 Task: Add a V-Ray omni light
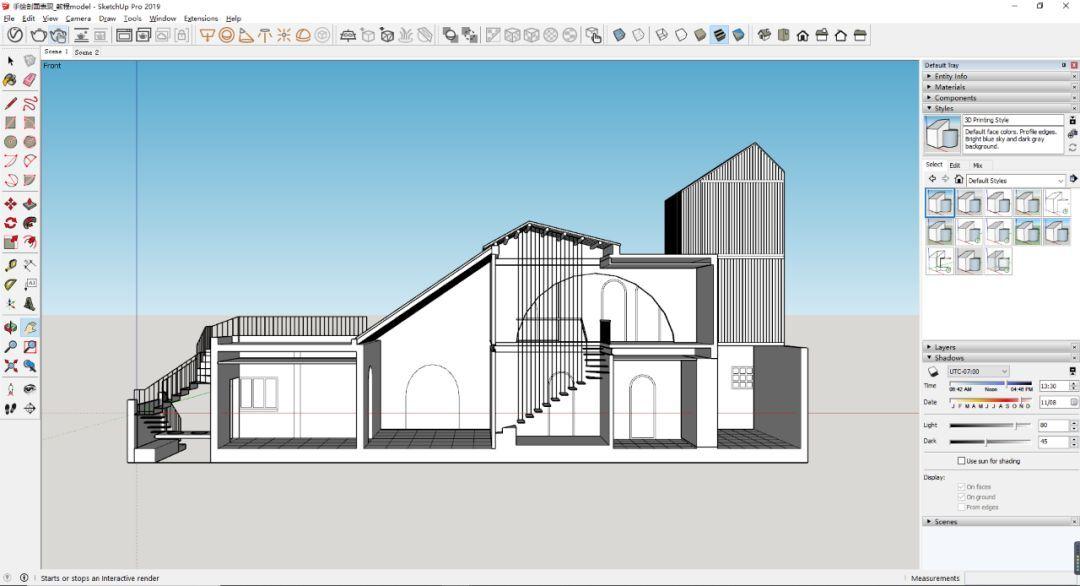point(284,35)
